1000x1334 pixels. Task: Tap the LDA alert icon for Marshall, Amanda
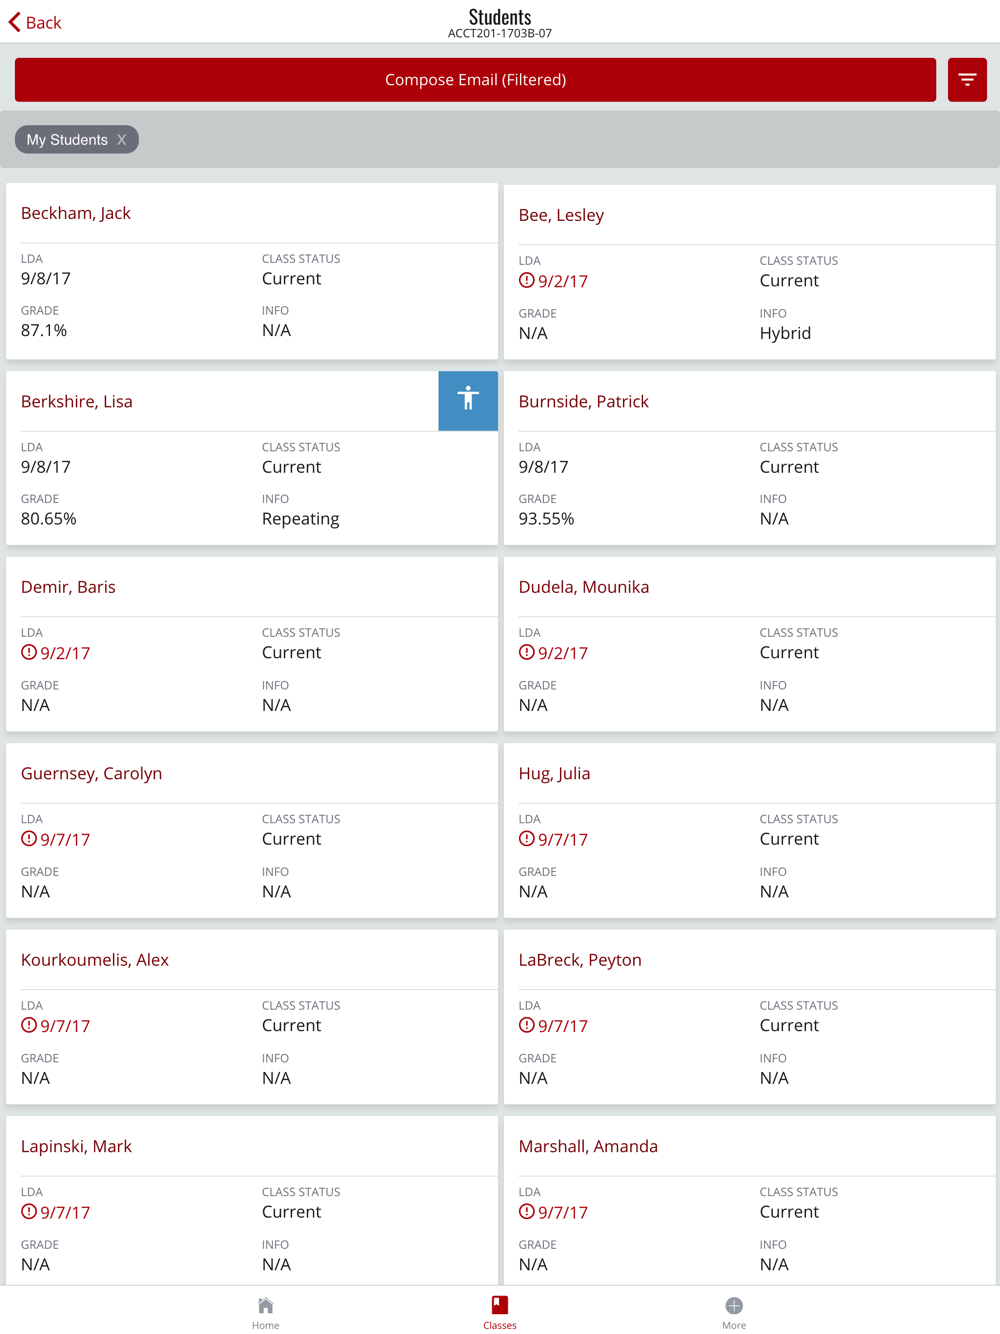coord(527,1212)
